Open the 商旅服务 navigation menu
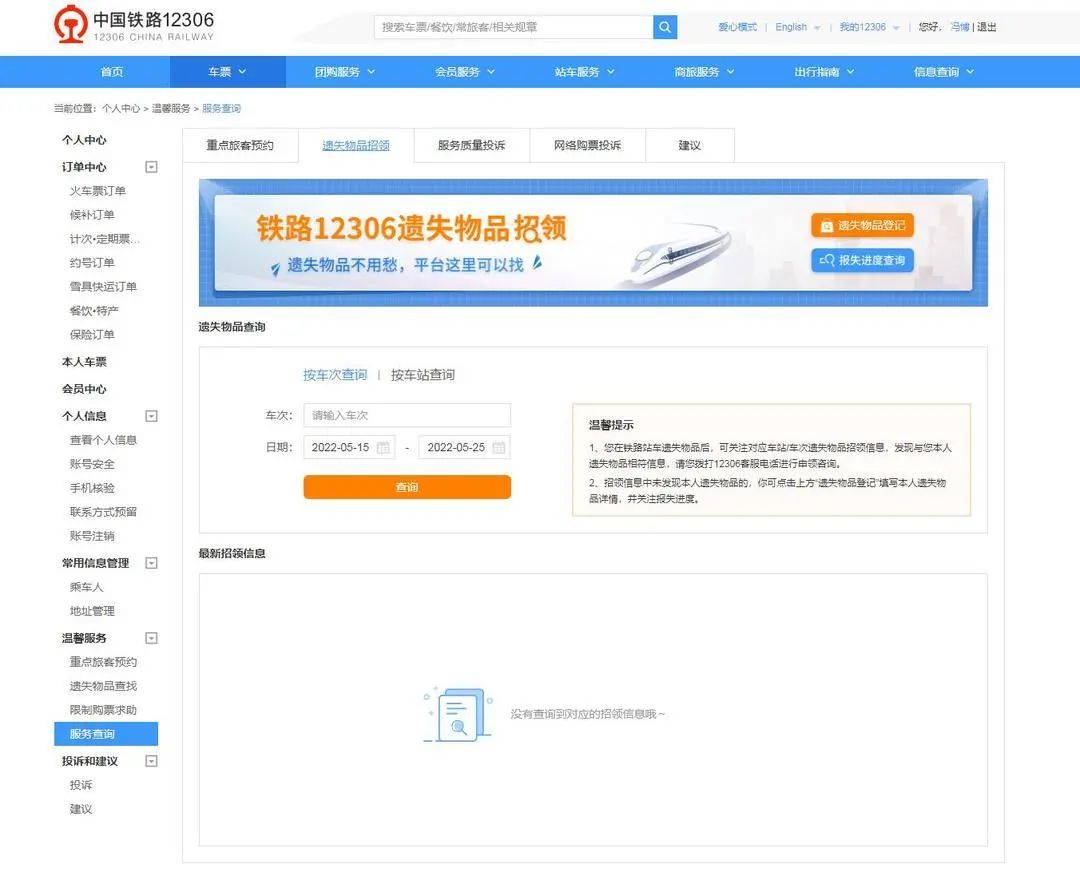1080x876 pixels. 705,72
